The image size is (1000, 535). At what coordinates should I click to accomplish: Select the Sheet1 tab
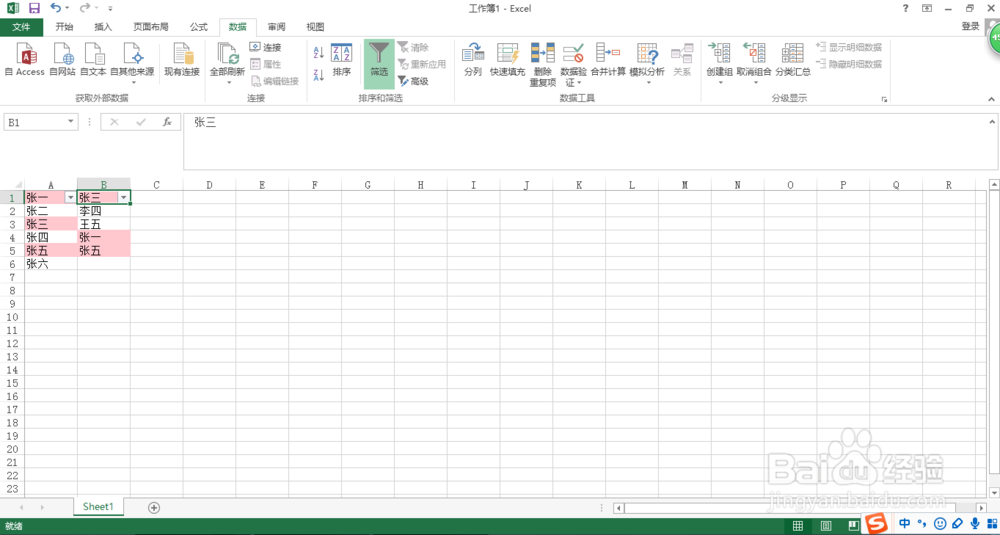pos(98,506)
